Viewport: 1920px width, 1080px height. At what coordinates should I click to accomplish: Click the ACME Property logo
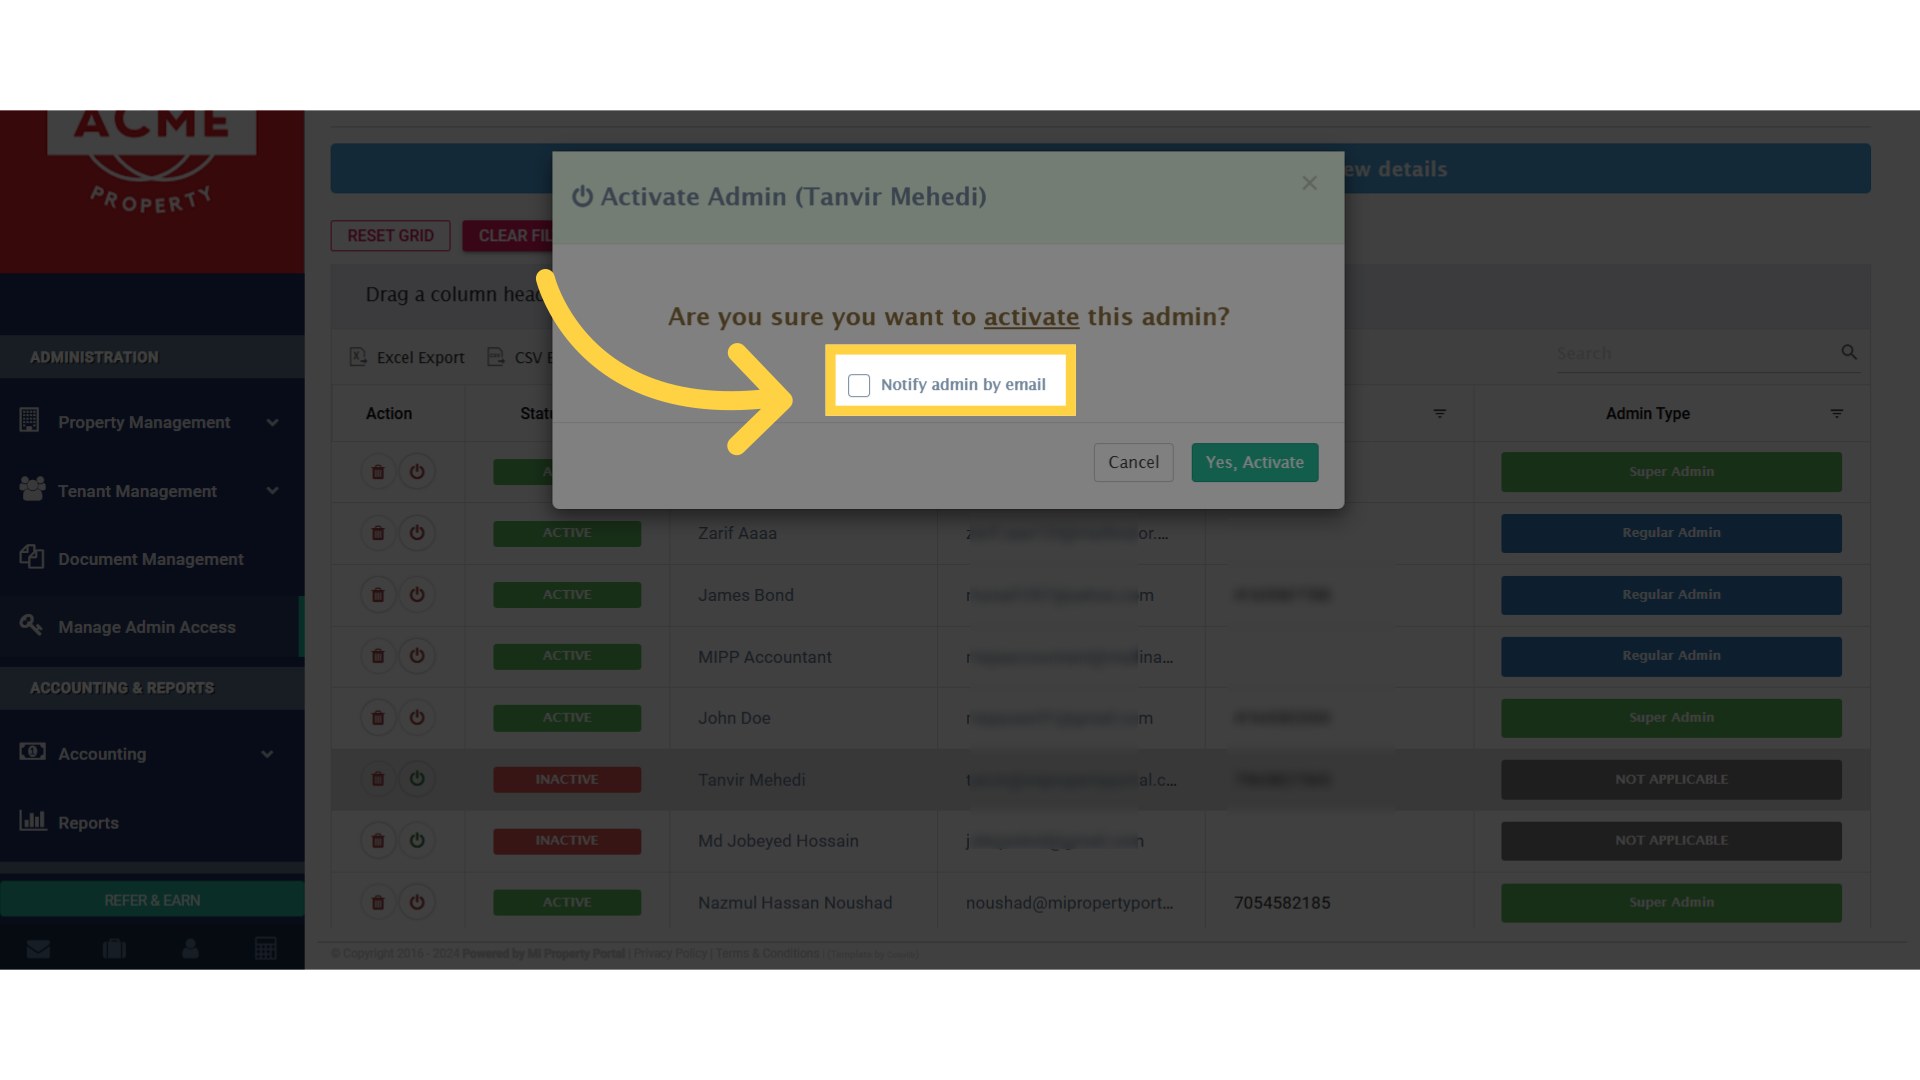point(152,165)
